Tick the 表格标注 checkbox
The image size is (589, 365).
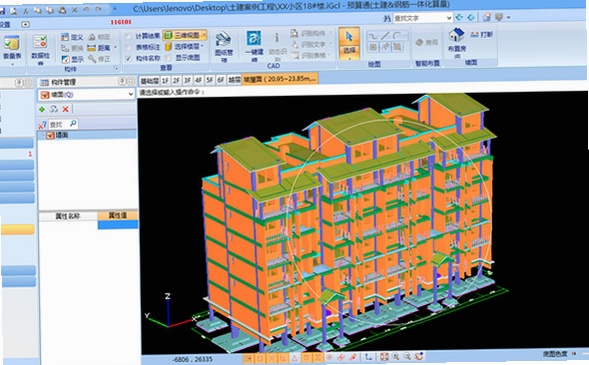coord(128,47)
